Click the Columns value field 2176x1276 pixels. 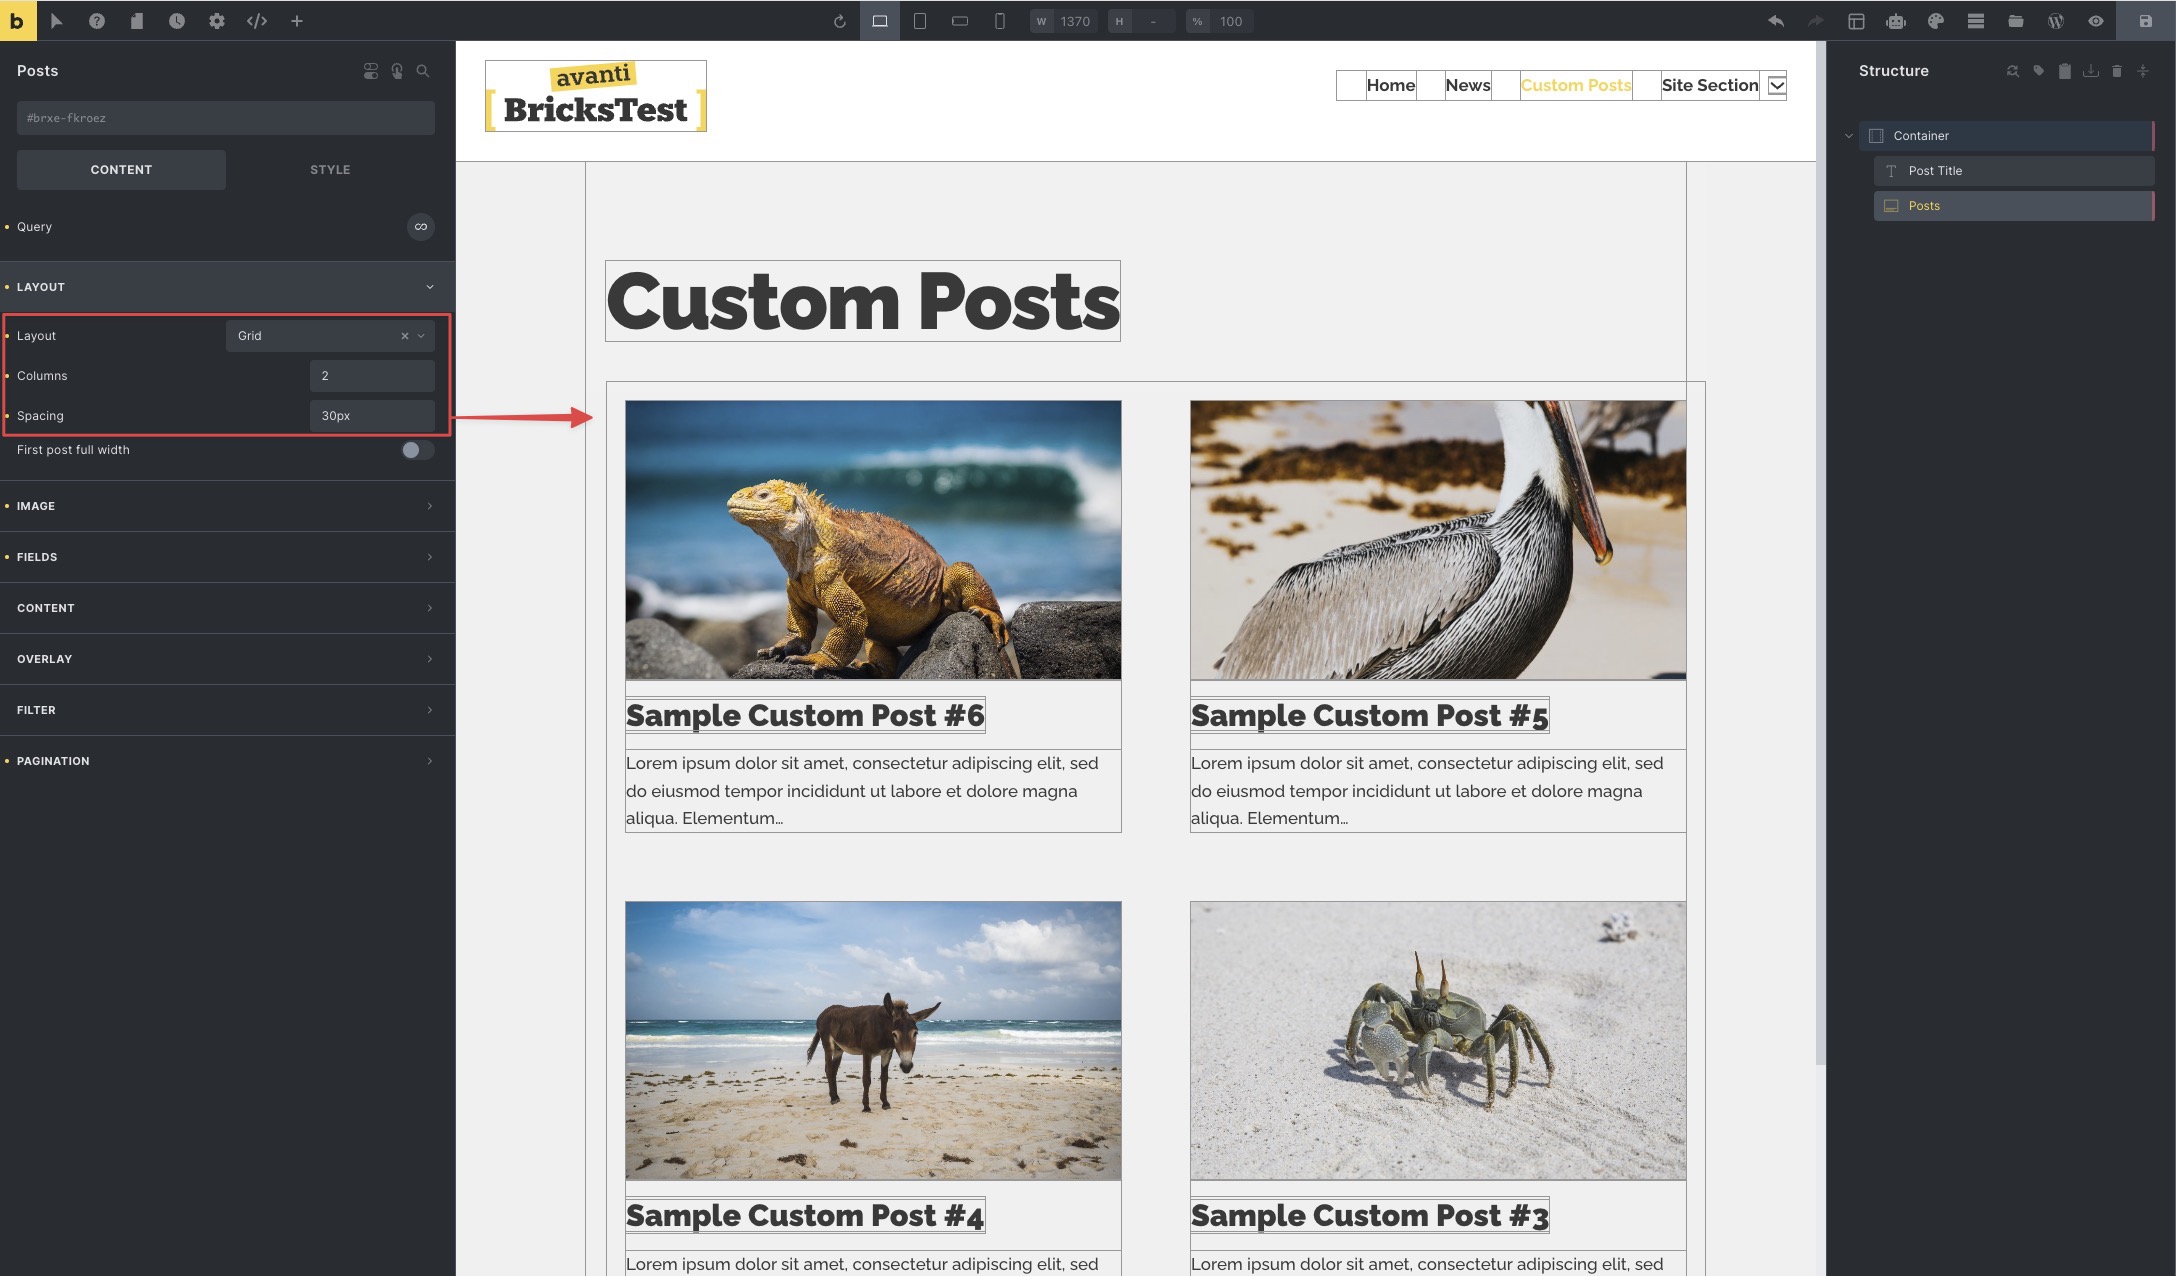pyautogui.click(x=372, y=376)
